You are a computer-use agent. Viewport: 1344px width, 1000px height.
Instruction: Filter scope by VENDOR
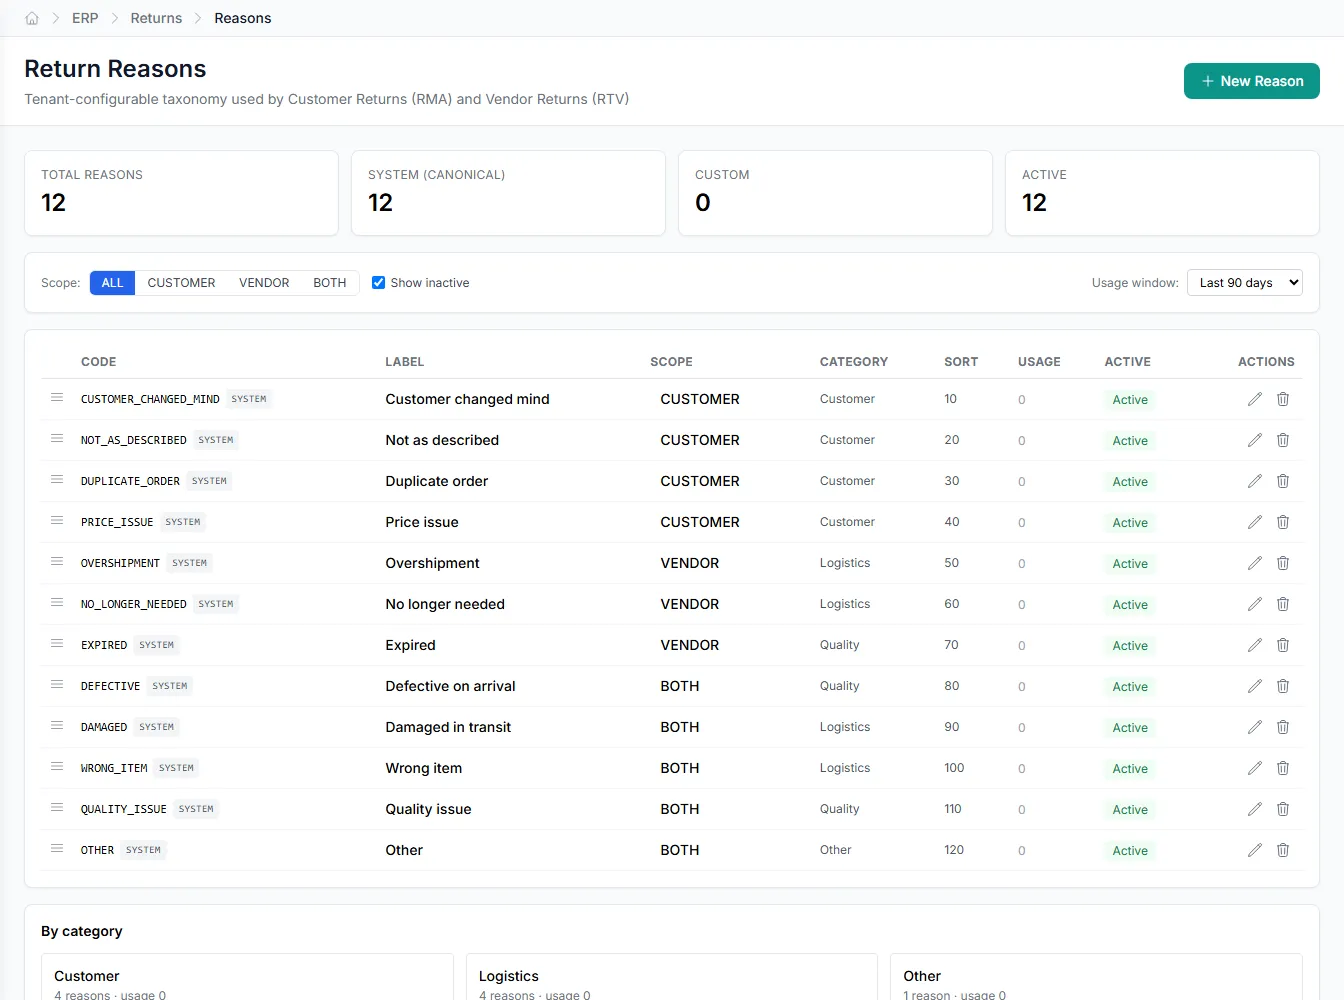tap(264, 283)
